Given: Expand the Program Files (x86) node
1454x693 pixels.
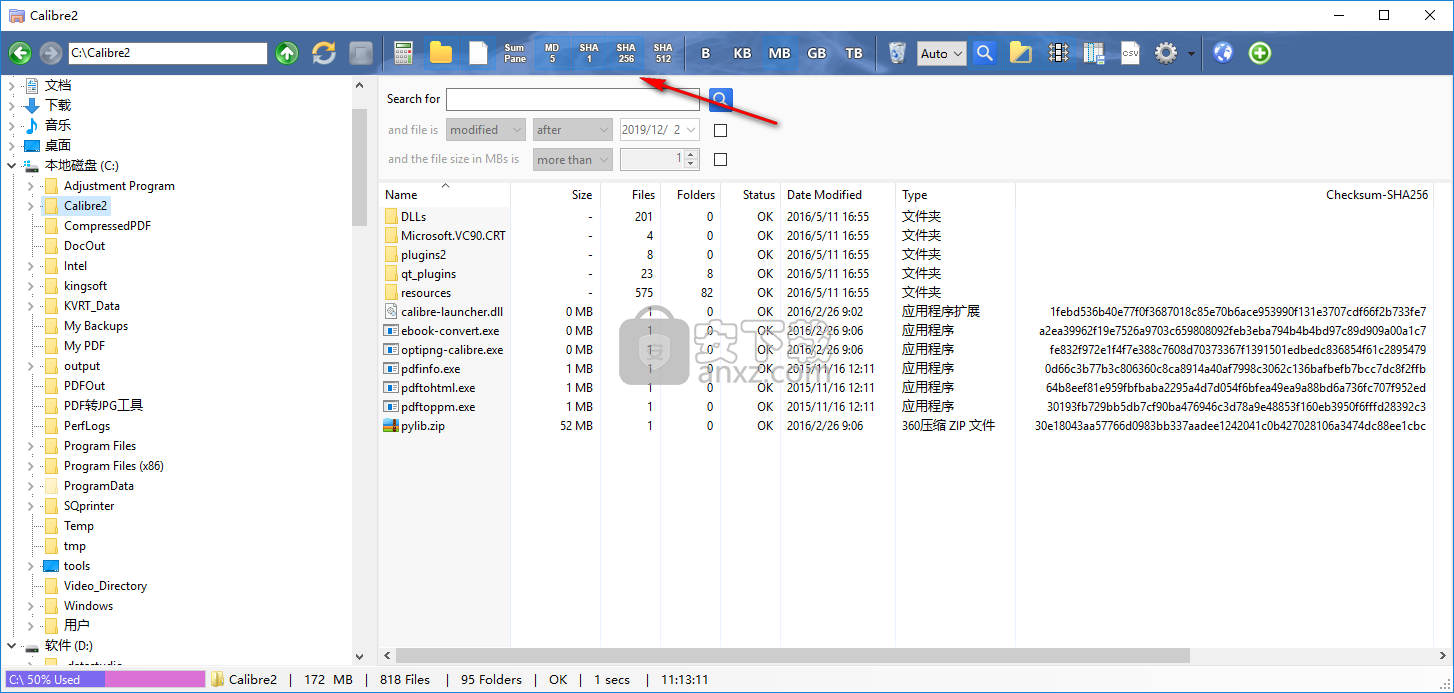Looking at the screenshot, I should tap(31, 466).
